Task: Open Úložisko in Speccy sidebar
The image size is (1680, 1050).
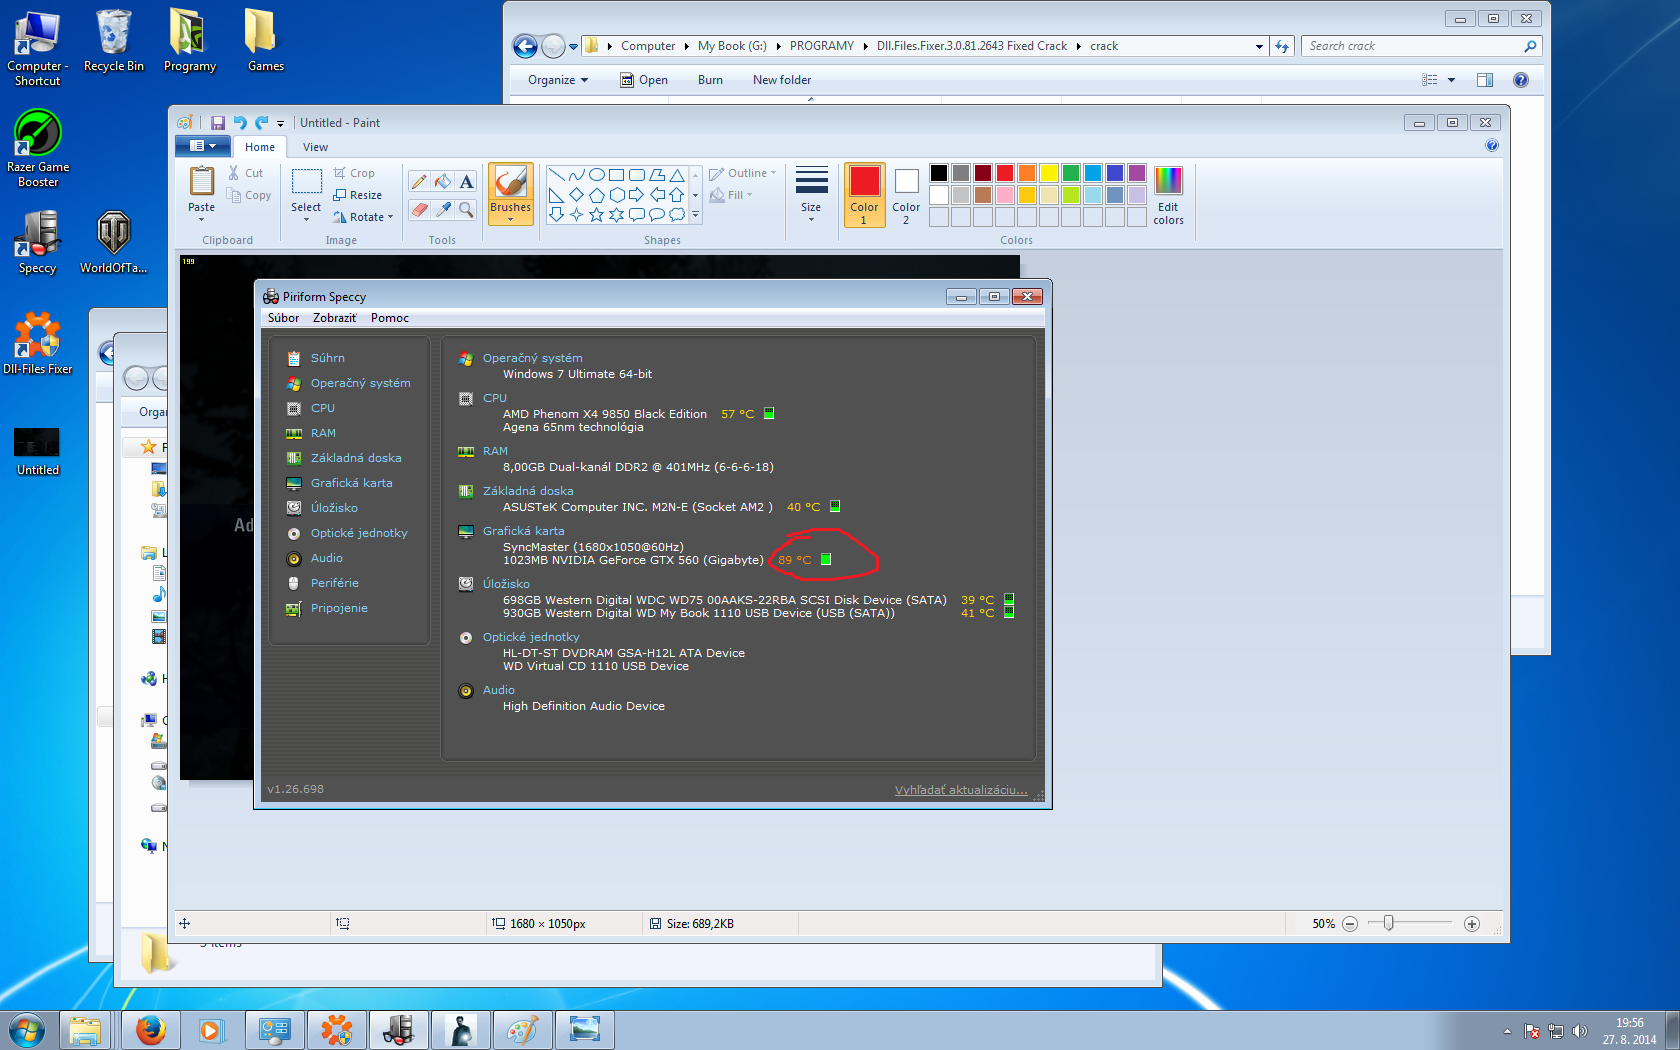Action: (x=334, y=508)
